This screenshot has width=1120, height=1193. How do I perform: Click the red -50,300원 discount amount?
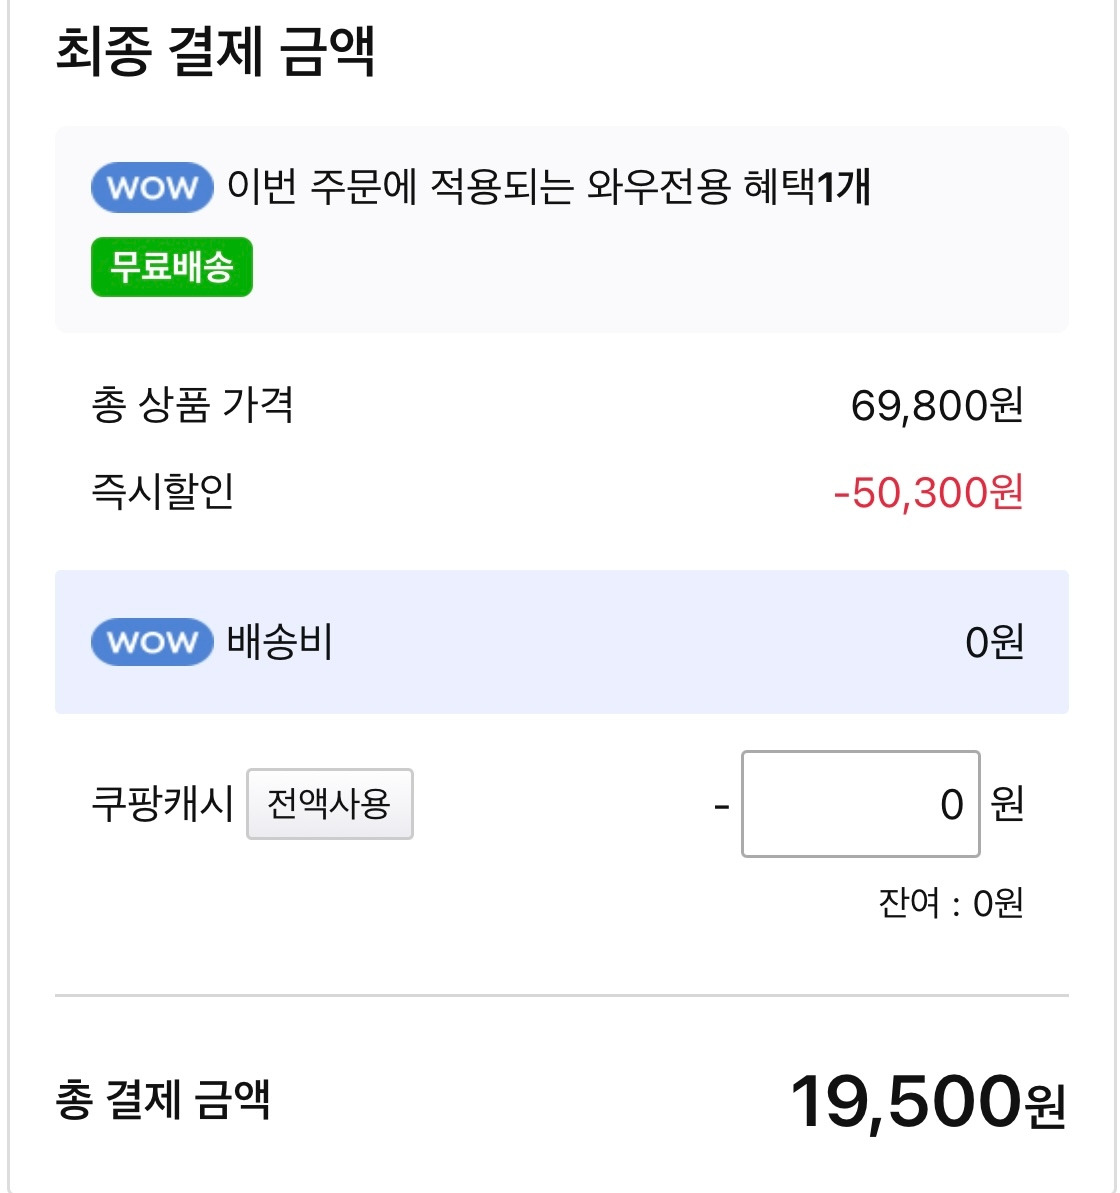[927, 492]
